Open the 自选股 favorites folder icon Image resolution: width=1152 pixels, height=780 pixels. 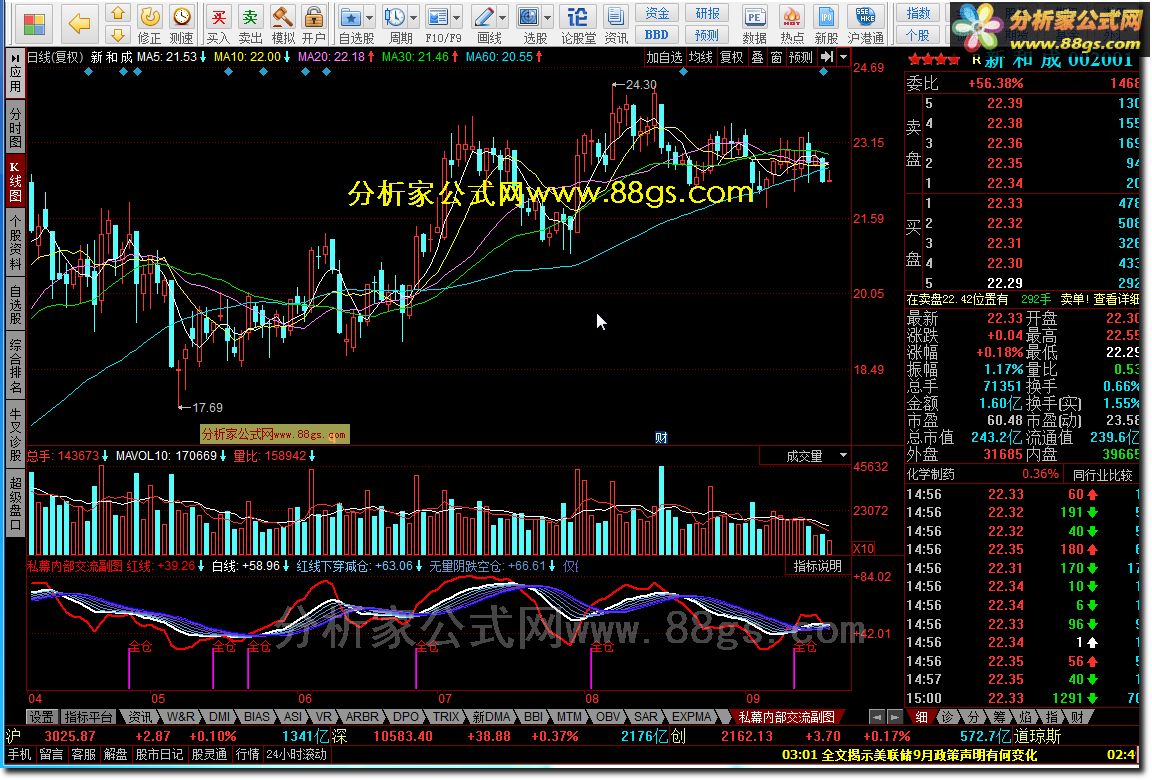click(x=350, y=17)
